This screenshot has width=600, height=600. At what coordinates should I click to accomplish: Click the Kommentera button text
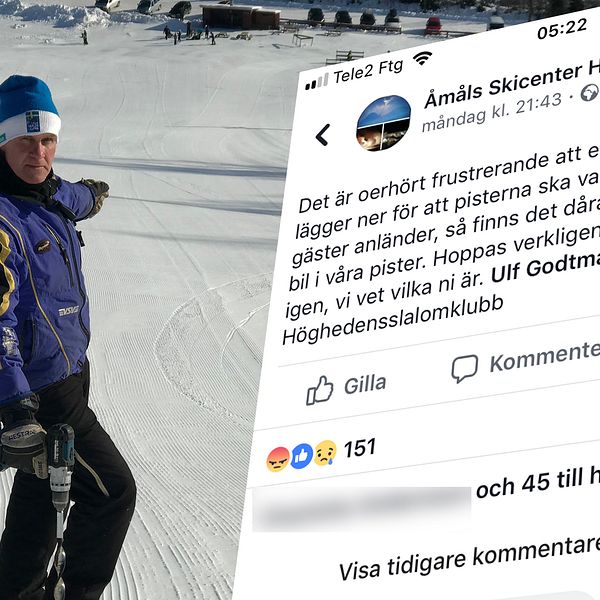(x=545, y=357)
